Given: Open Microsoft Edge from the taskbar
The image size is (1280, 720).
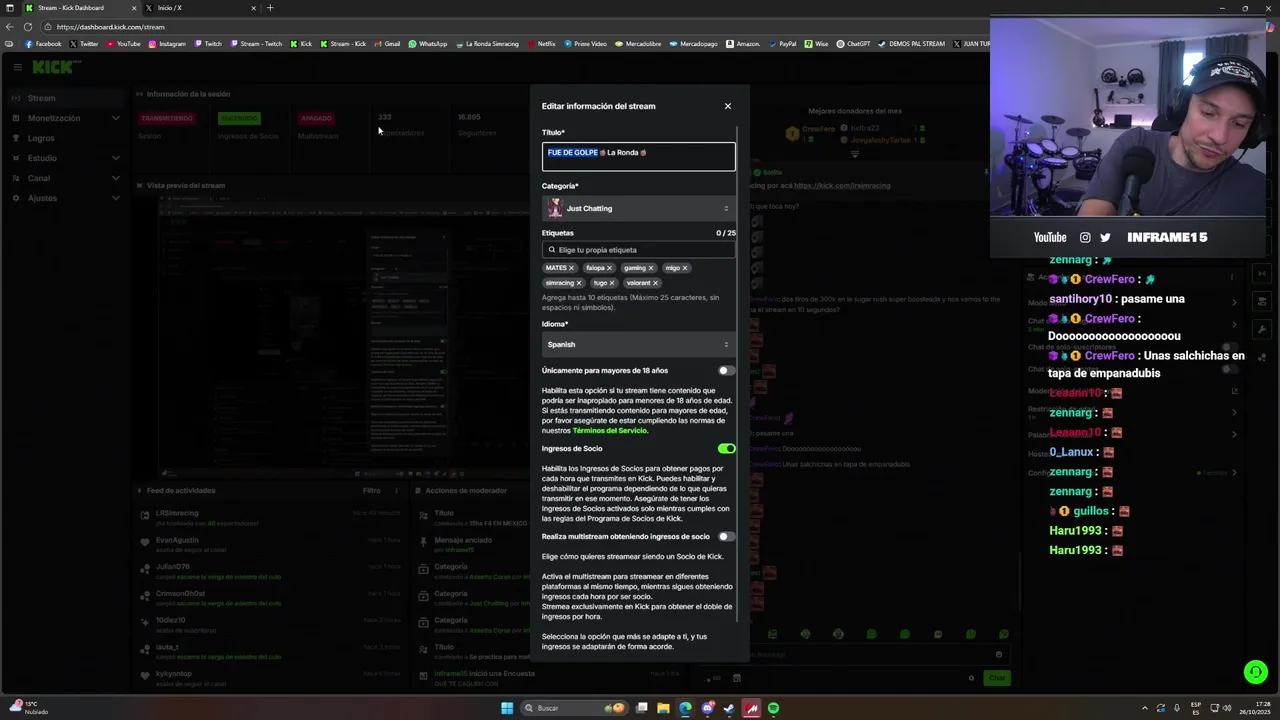Looking at the screenshot, I should 685,708.
